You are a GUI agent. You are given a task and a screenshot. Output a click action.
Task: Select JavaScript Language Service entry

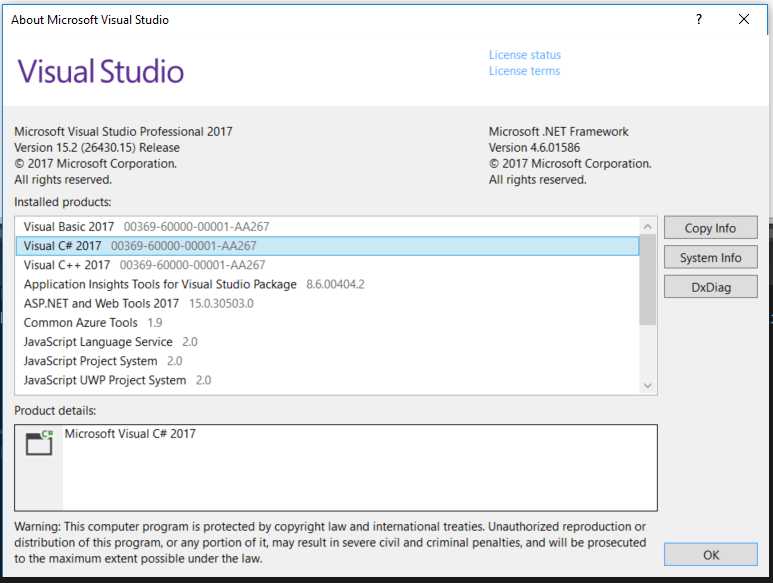pos(327,342)
